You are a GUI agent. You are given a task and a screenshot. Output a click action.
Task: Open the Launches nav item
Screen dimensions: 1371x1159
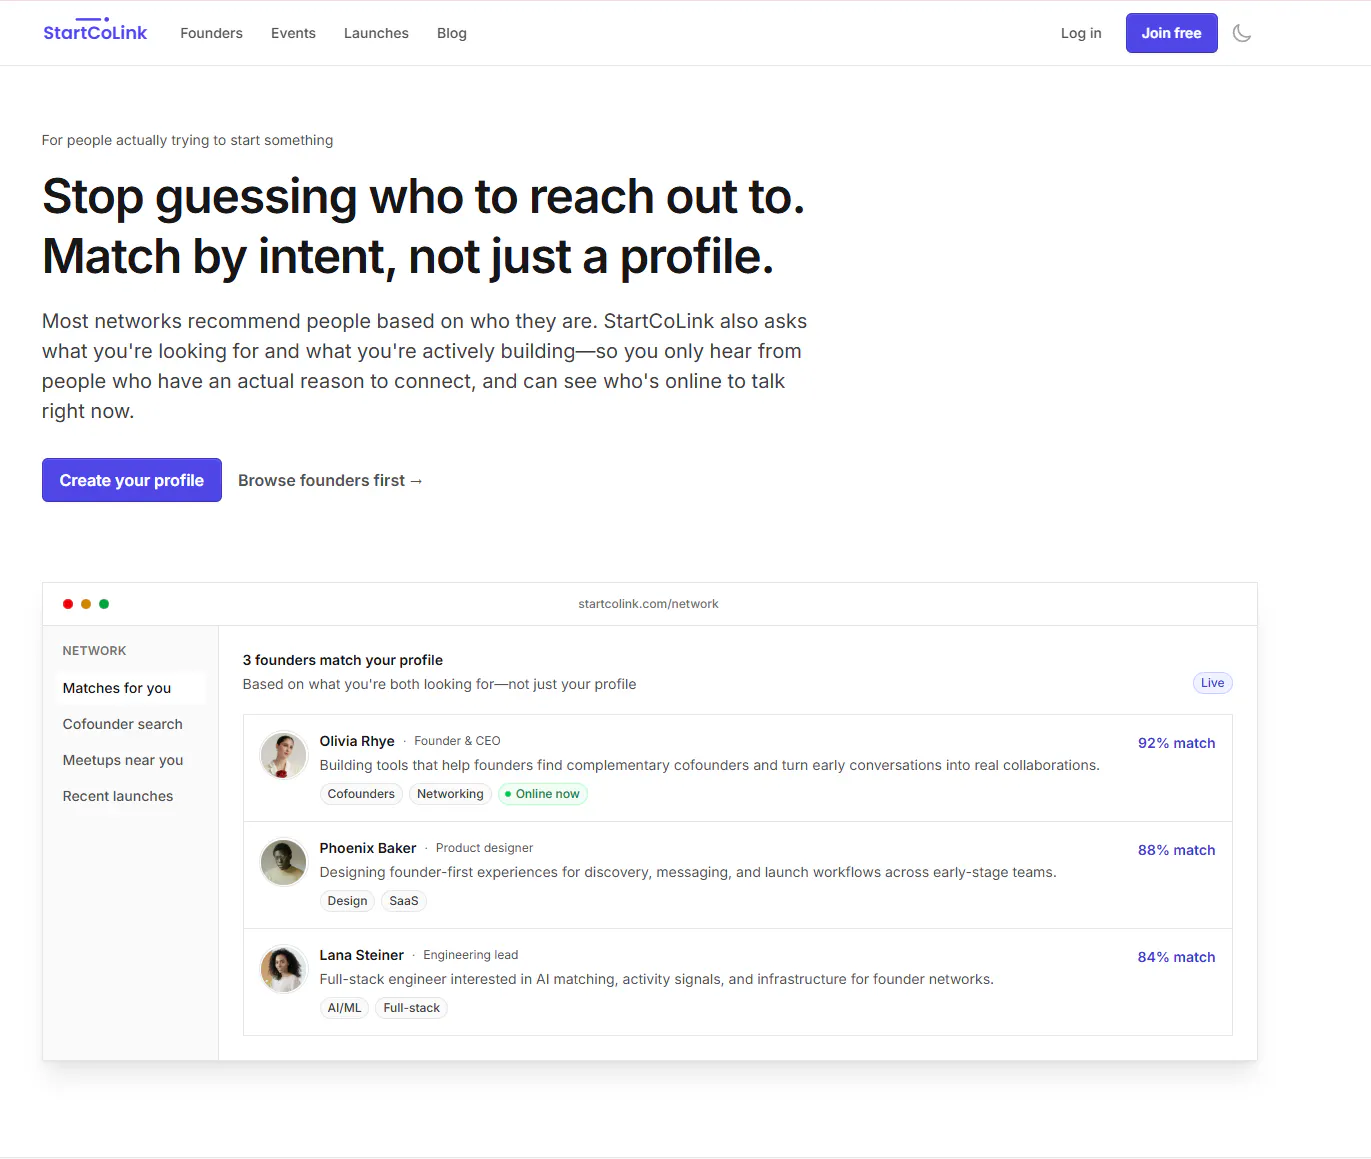[376, 33]
